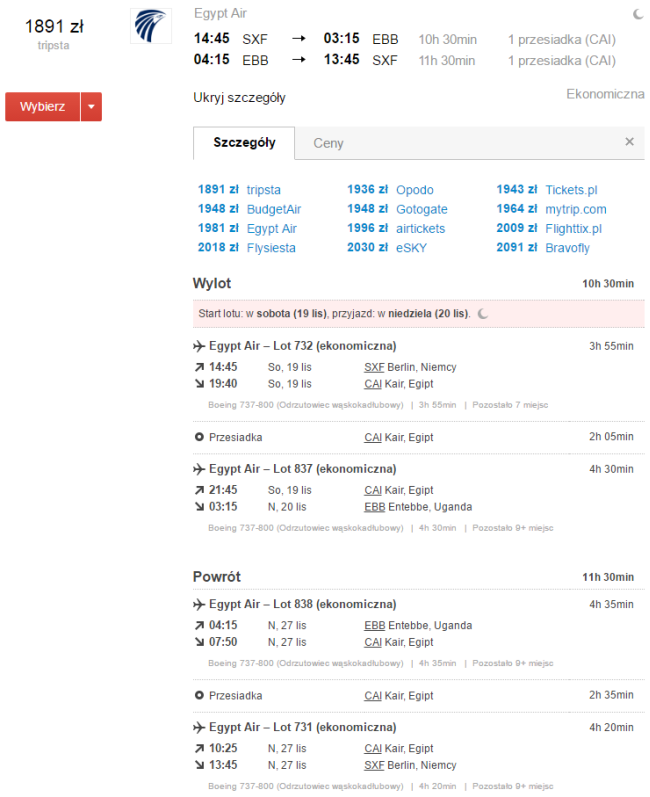Click layover circle icon in Wylot section
Screen dimensions: 650x797
tap(199, 437)
